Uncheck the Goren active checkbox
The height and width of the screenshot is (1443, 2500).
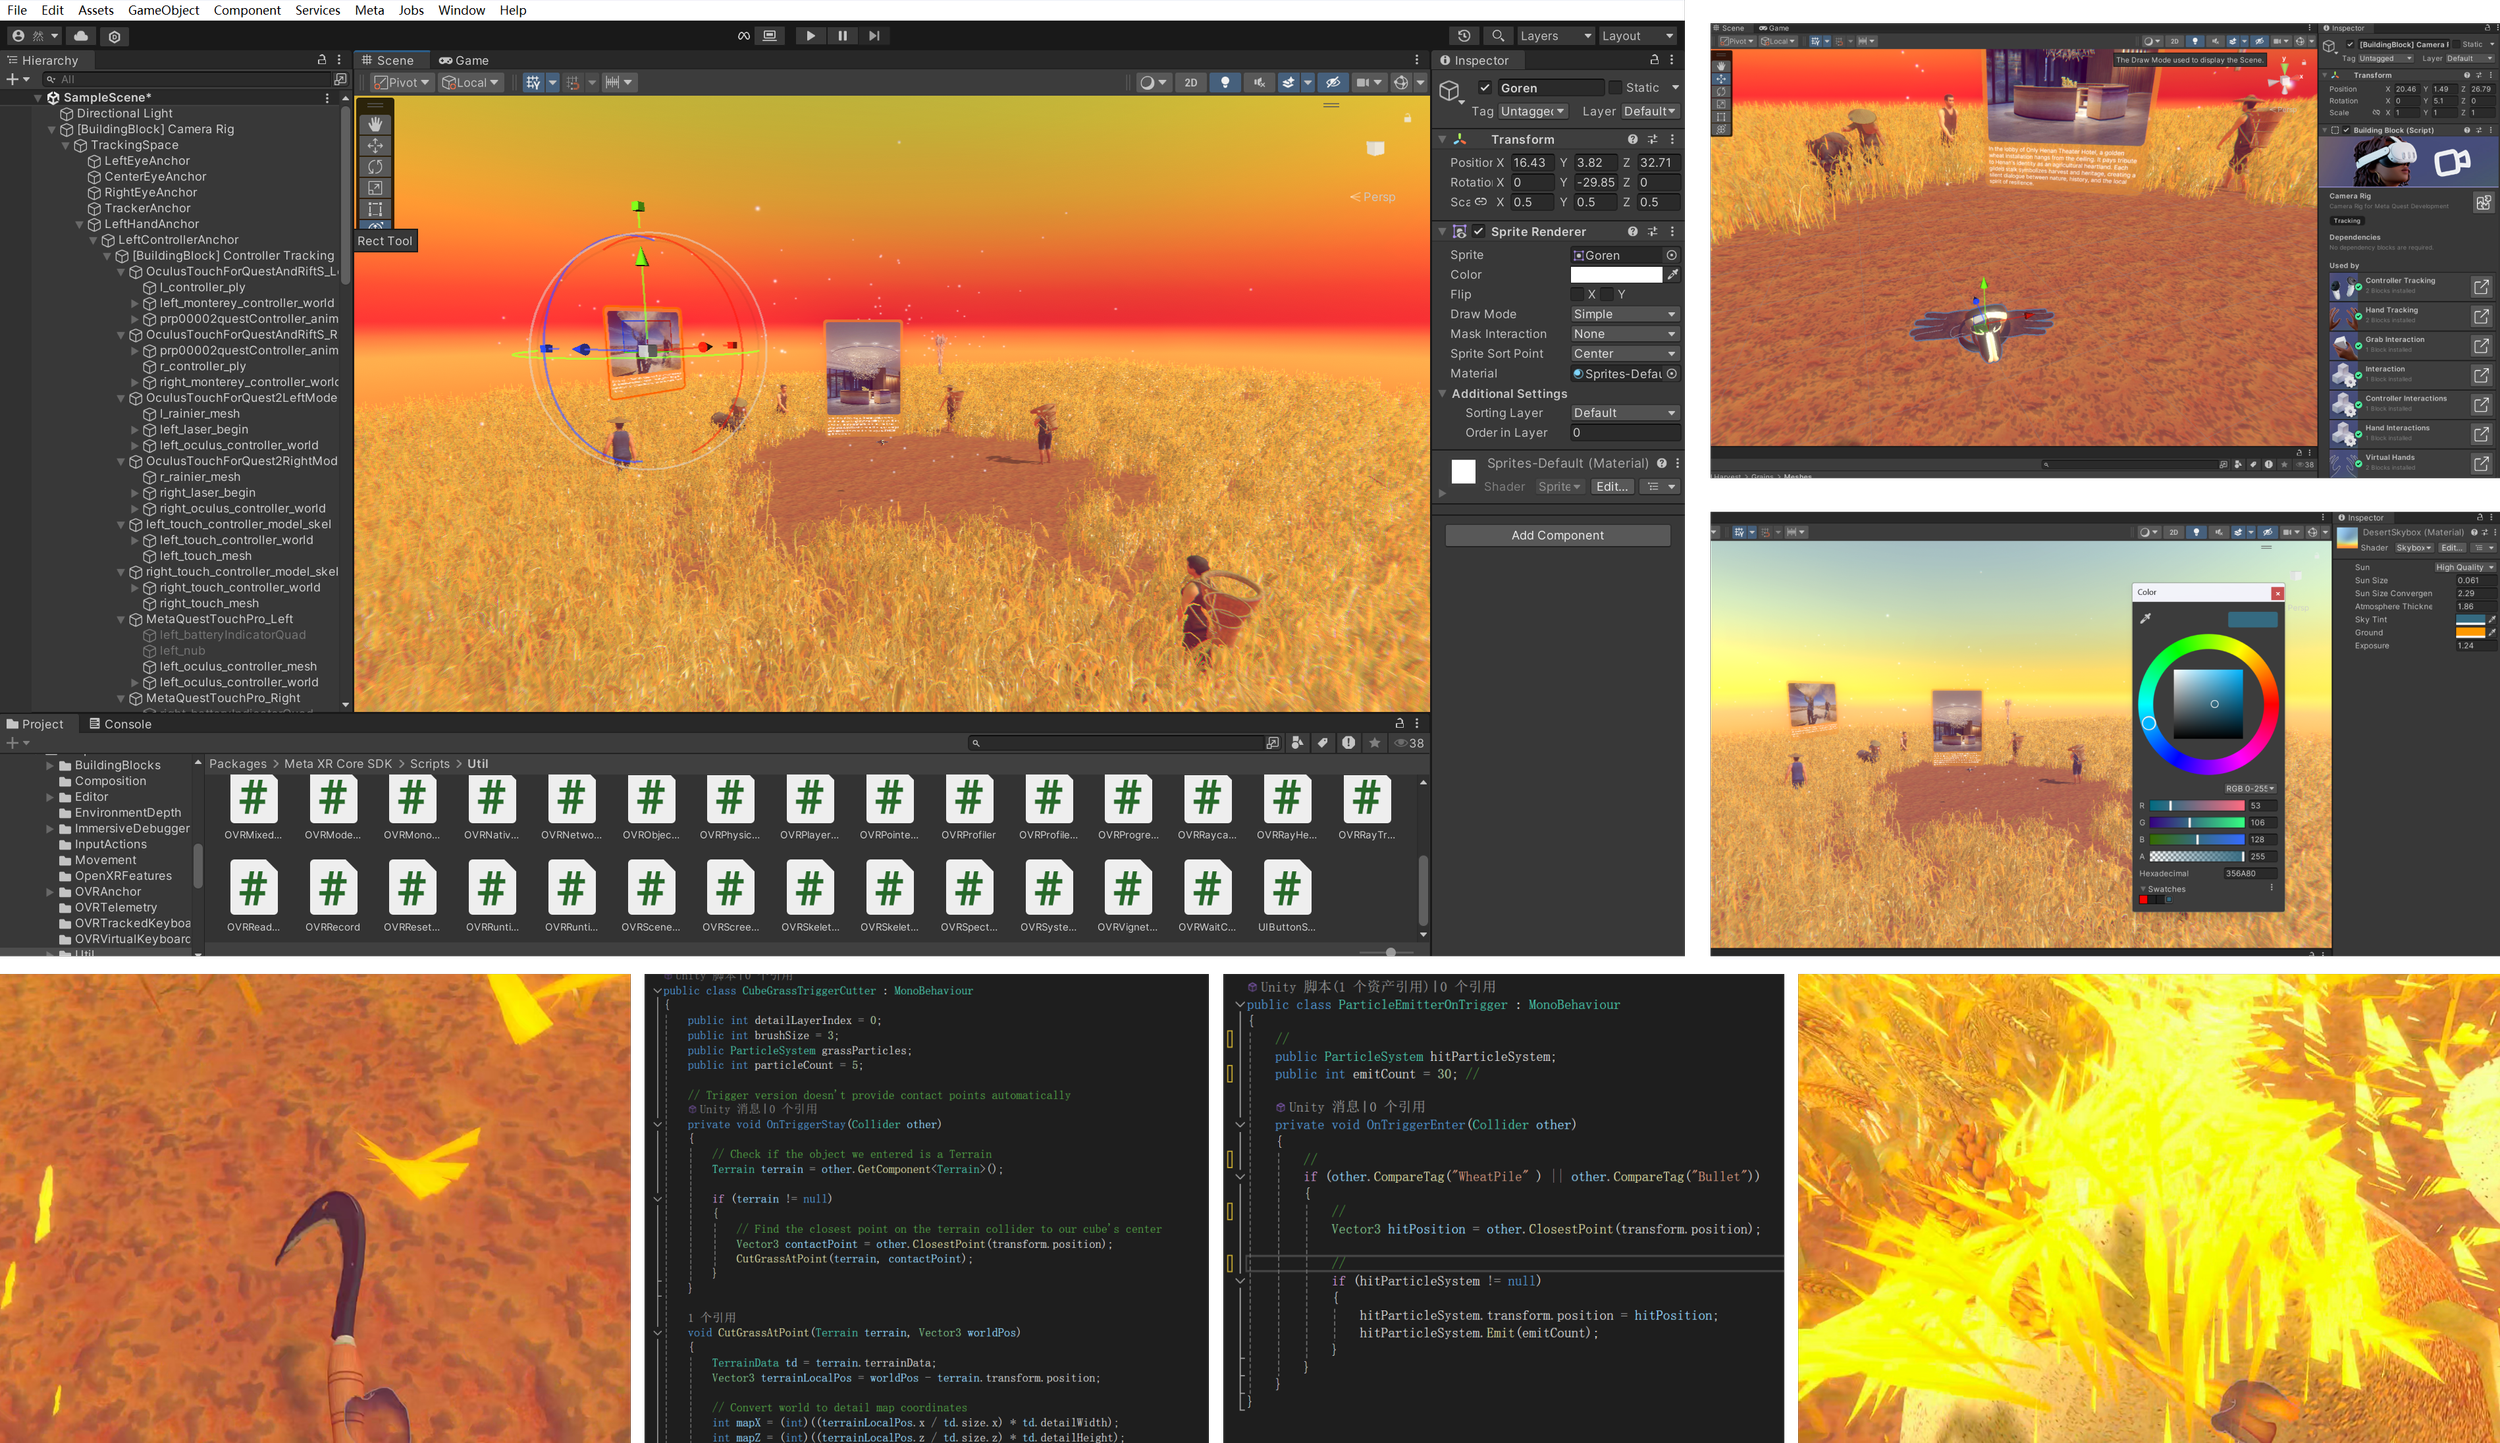1485,88
